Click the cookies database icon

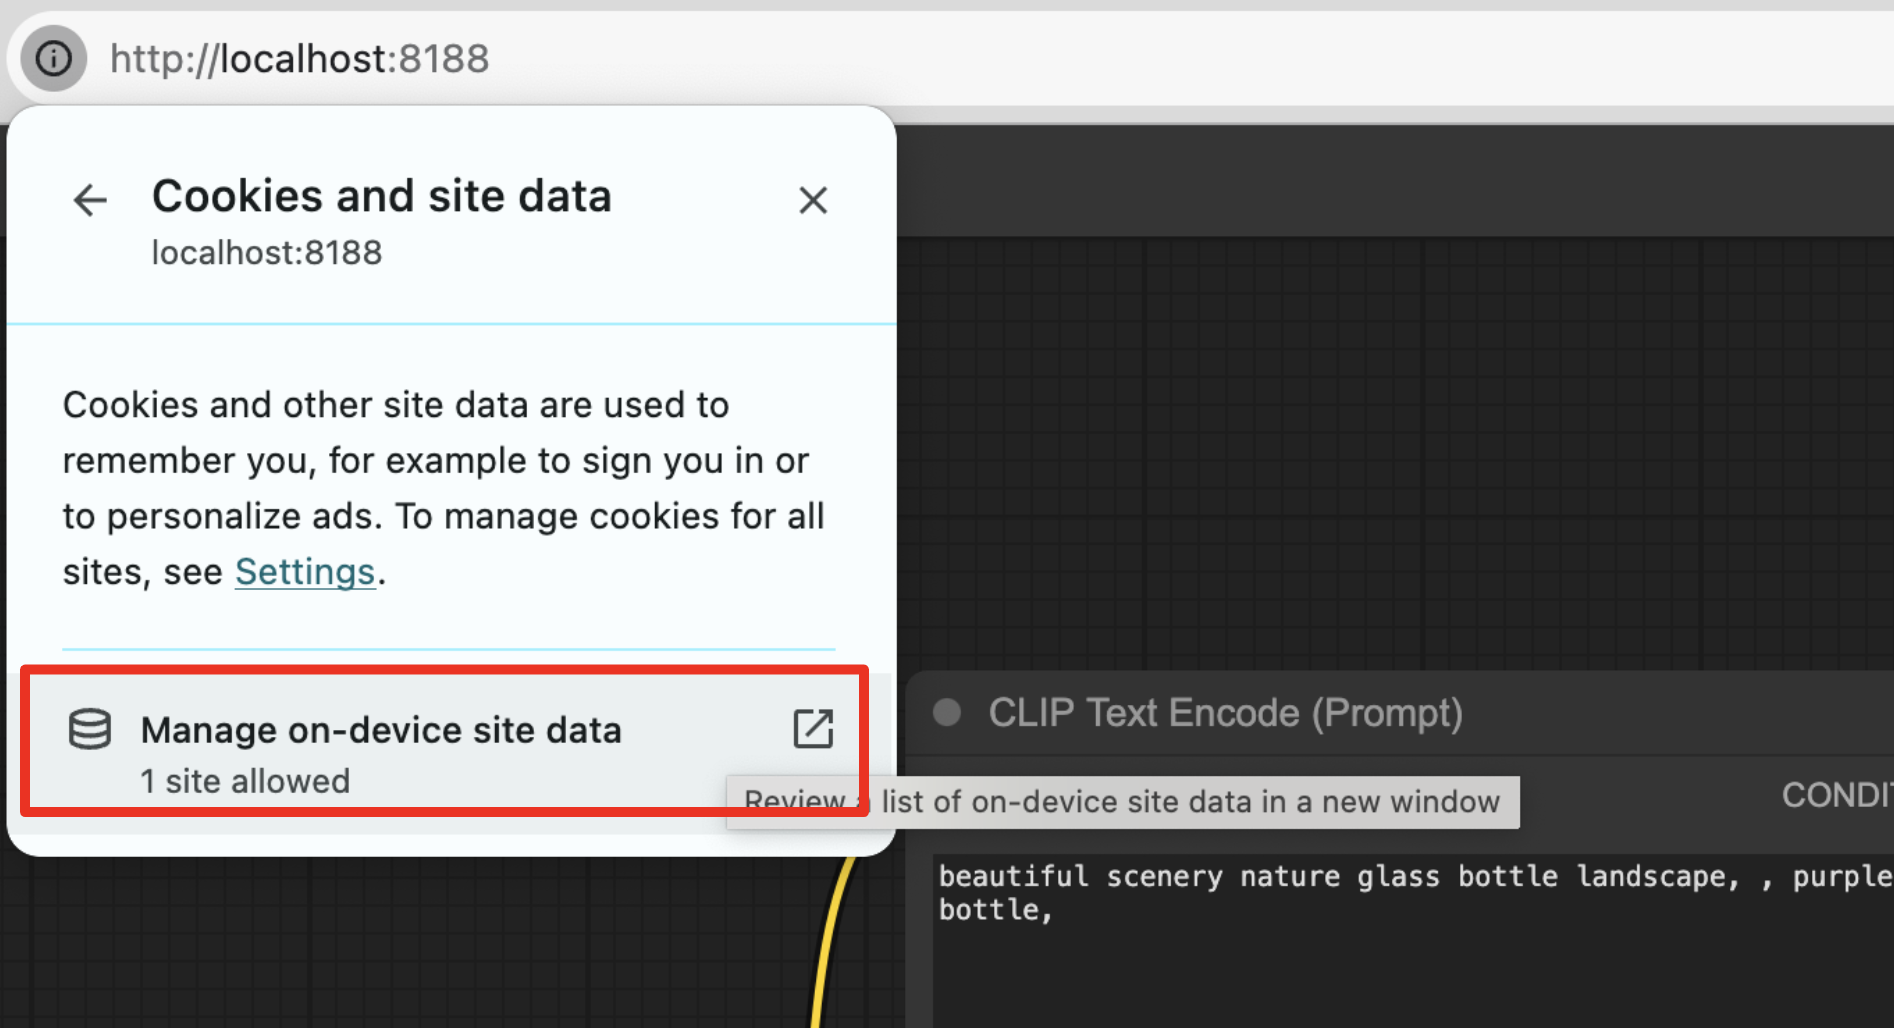point(89,729)
